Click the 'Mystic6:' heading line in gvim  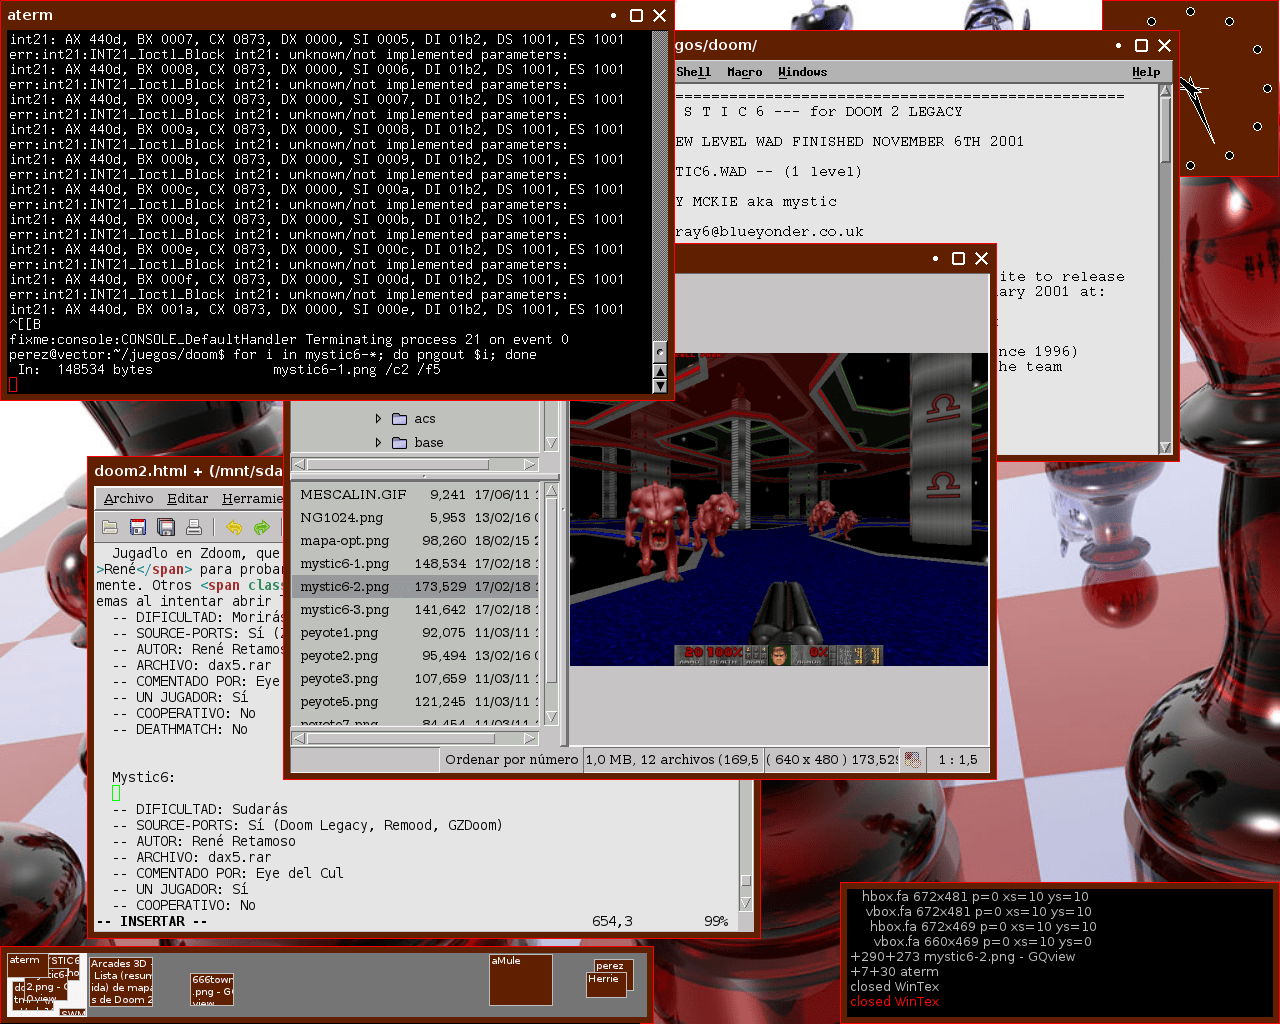click(x=144, y=778)
